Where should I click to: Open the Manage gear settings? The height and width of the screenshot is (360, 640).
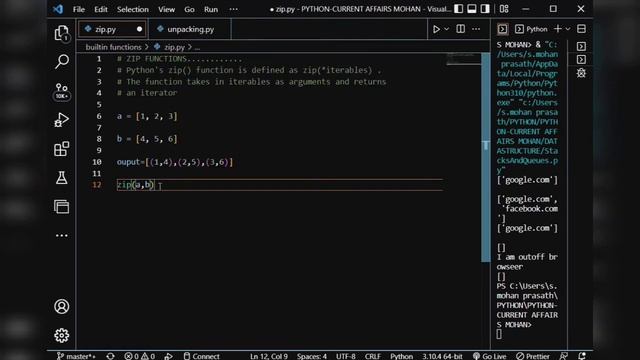pyautogui.click(x=62, y=335)
